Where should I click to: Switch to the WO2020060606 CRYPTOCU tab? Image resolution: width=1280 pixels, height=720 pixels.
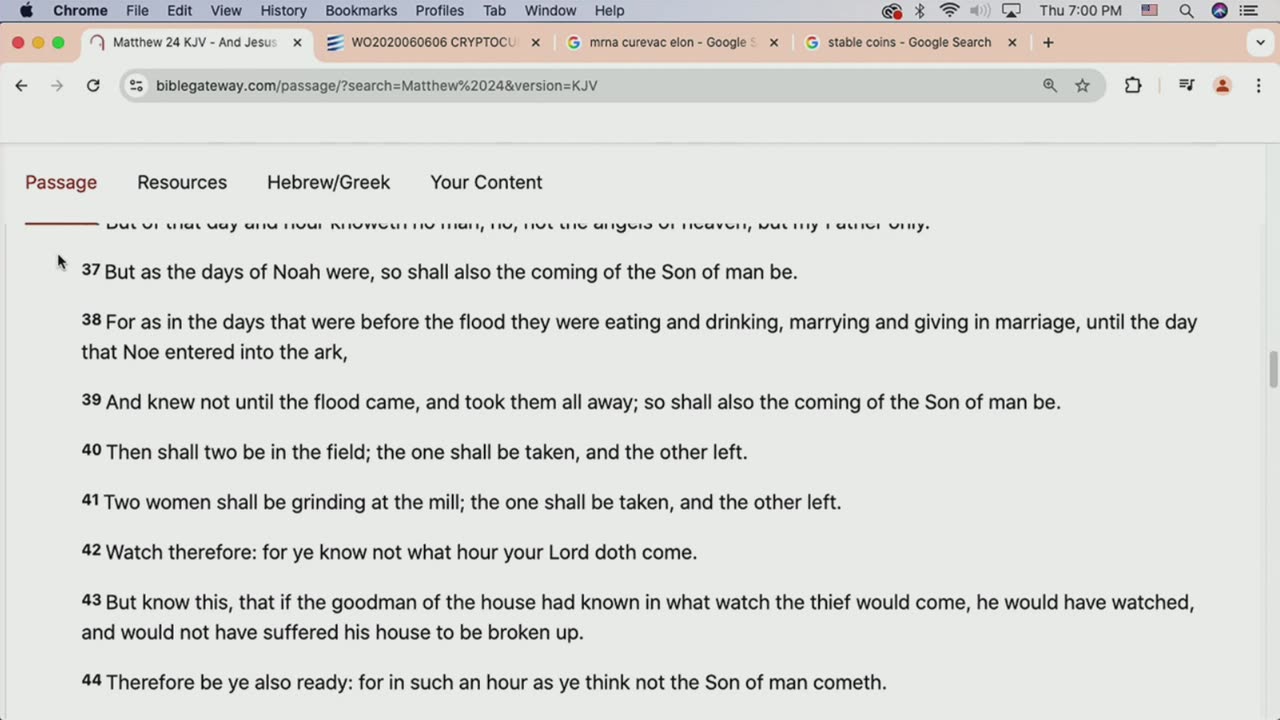pyautogui.click(x=433, y=43)
